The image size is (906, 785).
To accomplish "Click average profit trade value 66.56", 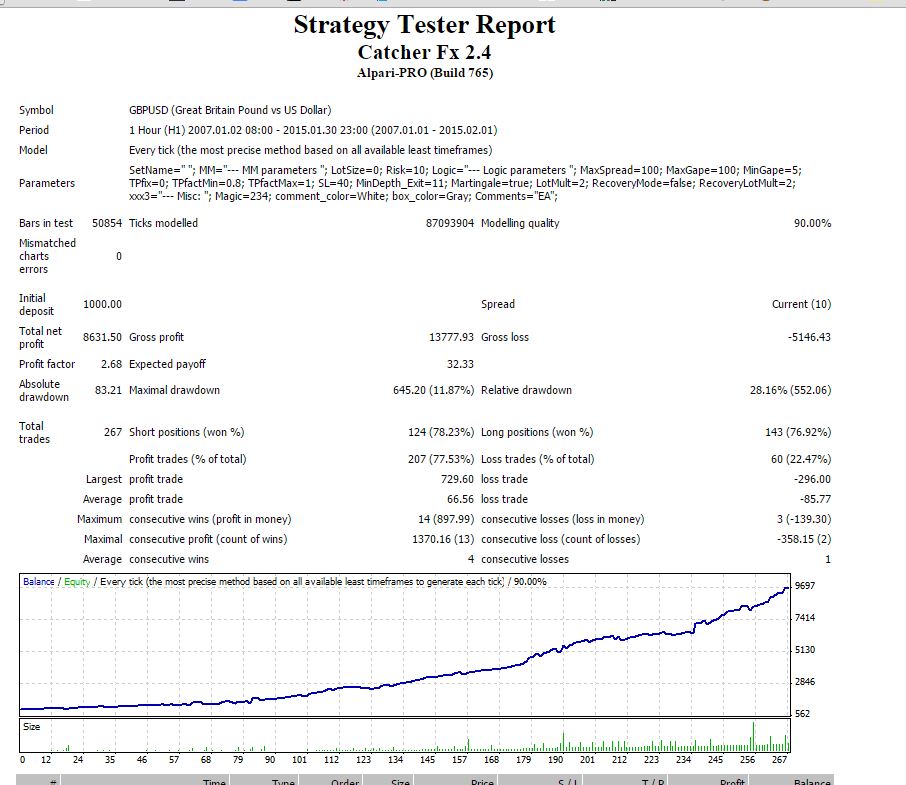I will [460, 499].
